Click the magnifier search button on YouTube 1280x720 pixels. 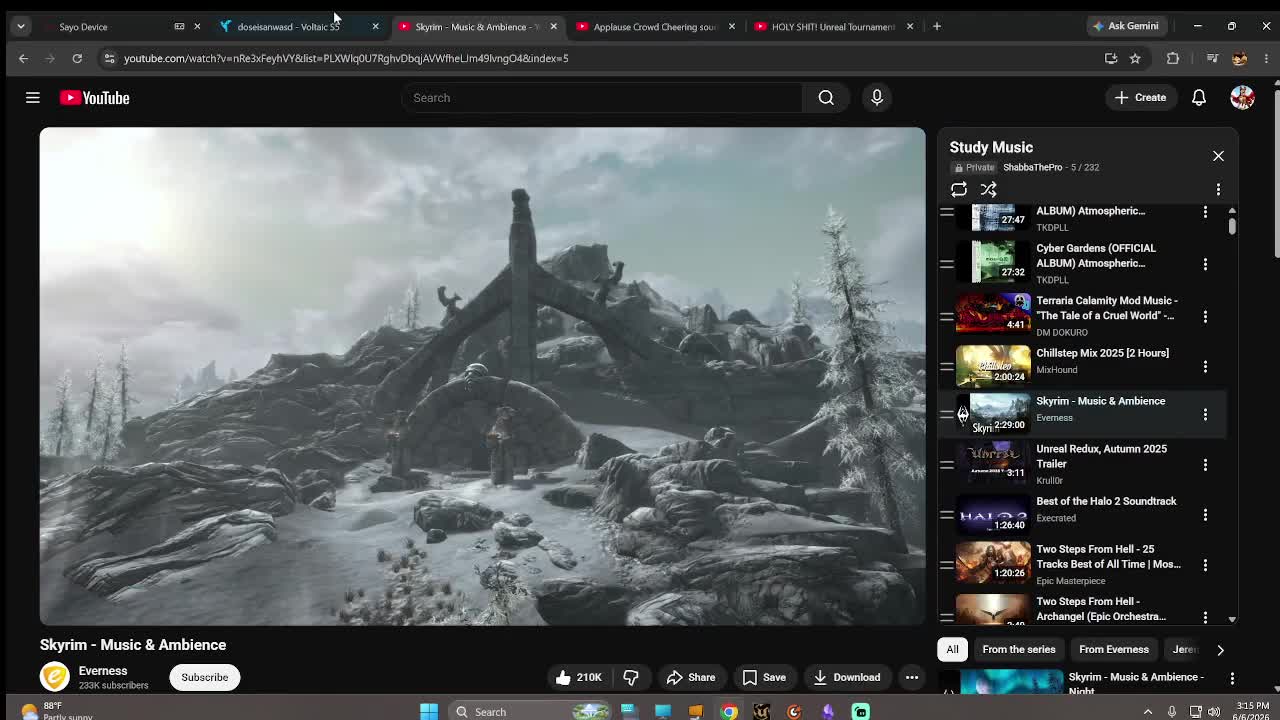click(x=826, y=98)
